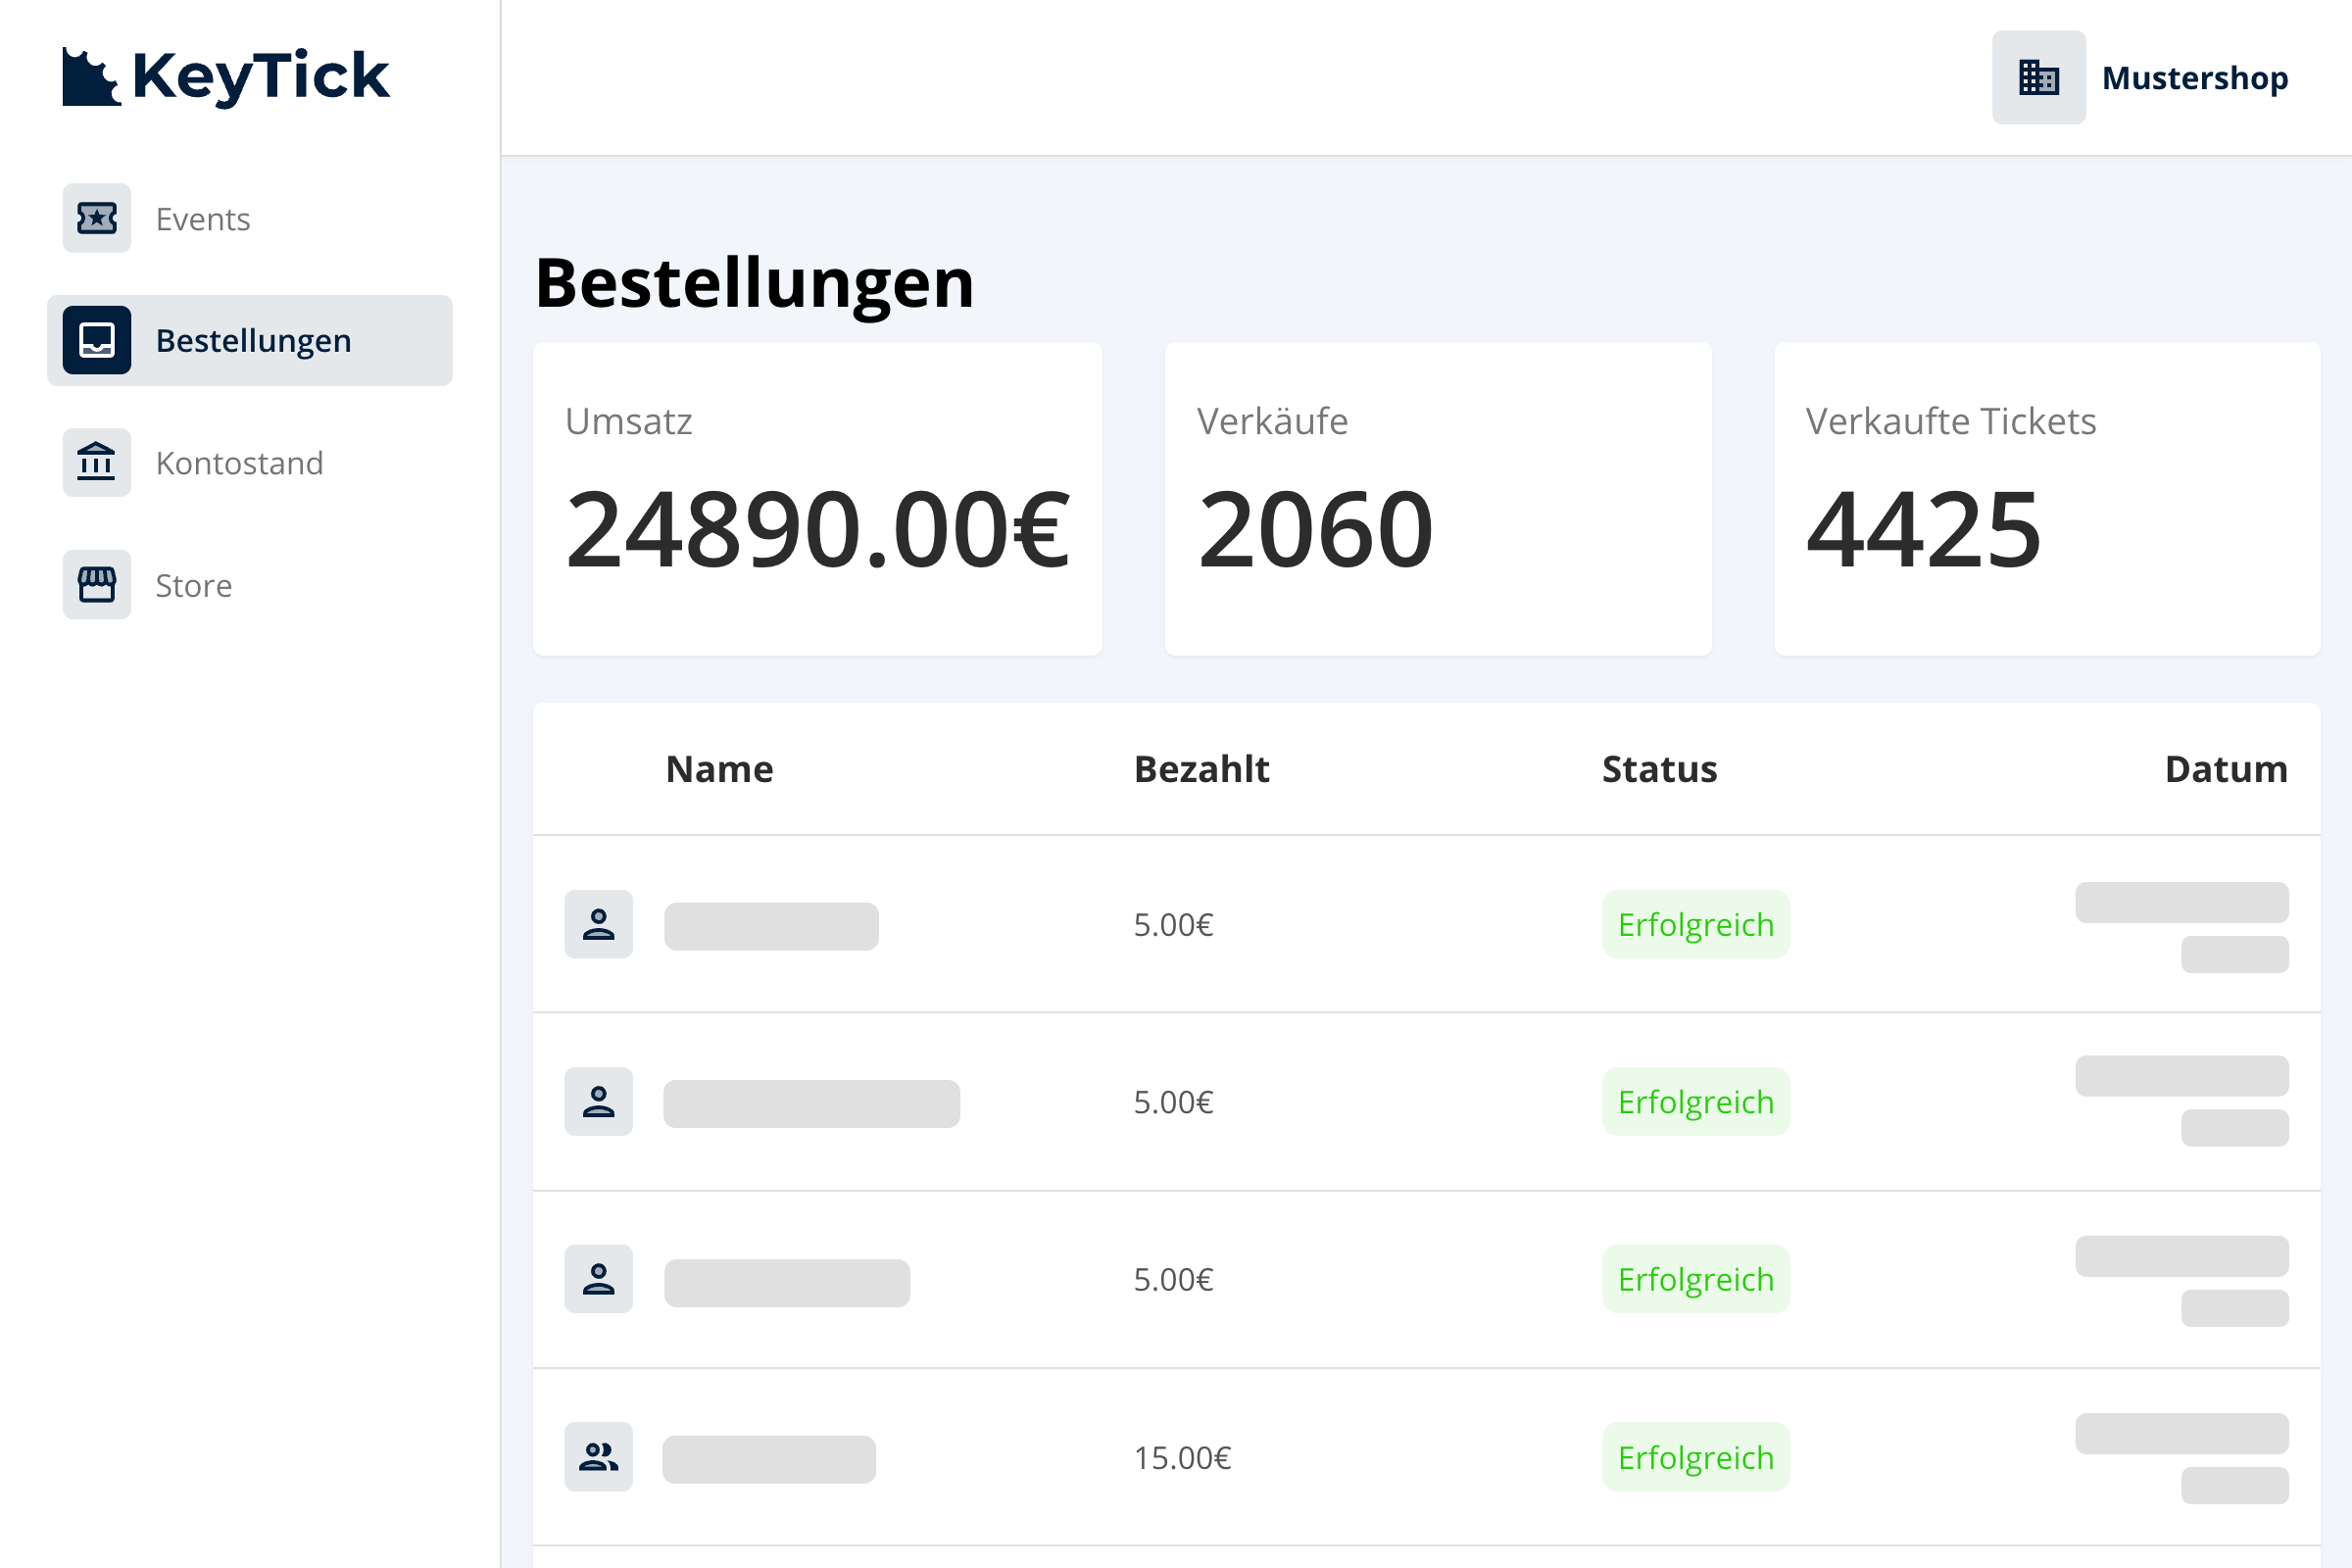Click the Status column header
This screenshot has width=2352, height=1568.
click(1659, 769)
